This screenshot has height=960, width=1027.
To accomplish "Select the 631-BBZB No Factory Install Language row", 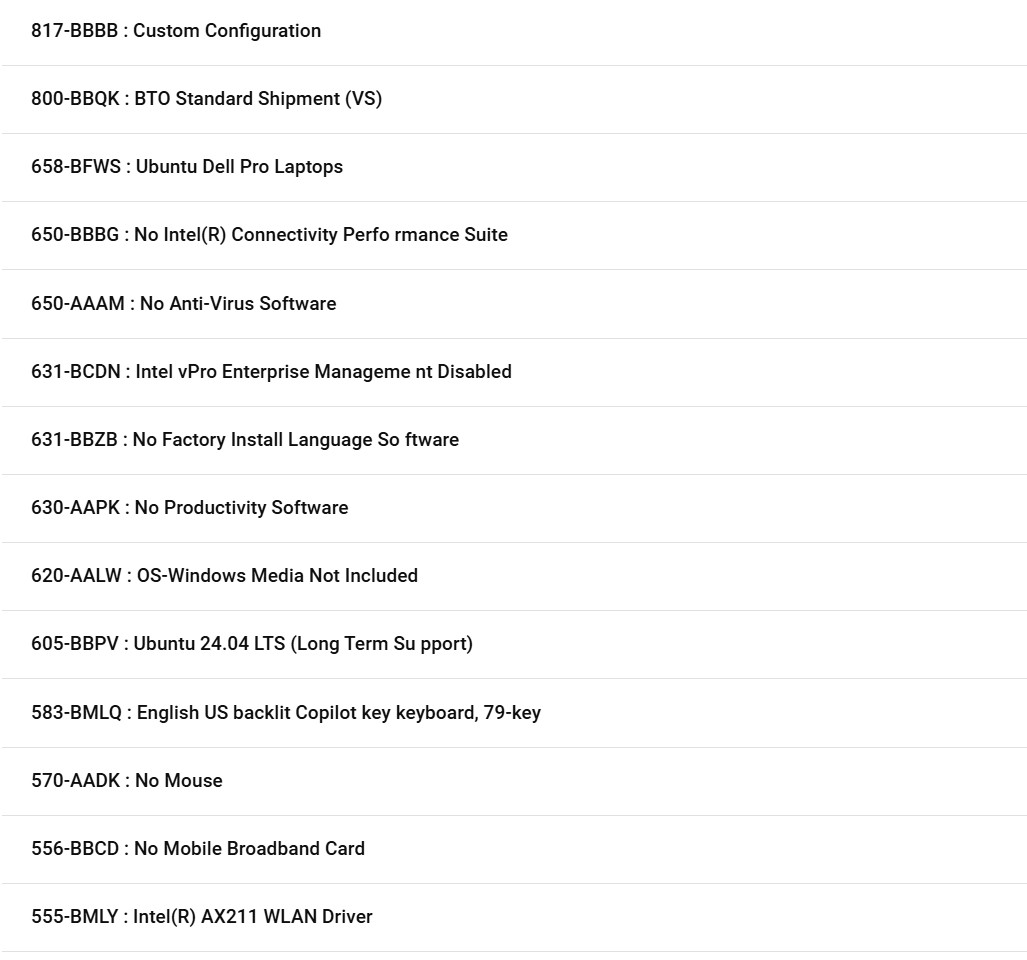I will coord(514,441).
